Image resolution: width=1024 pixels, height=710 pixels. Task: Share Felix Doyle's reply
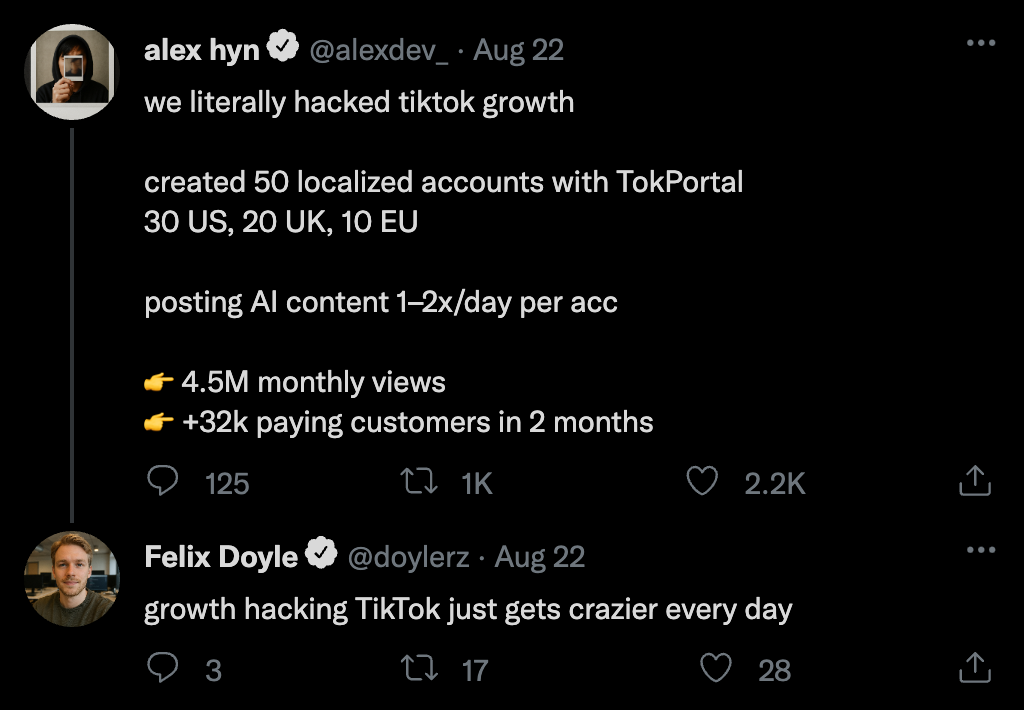974,668
